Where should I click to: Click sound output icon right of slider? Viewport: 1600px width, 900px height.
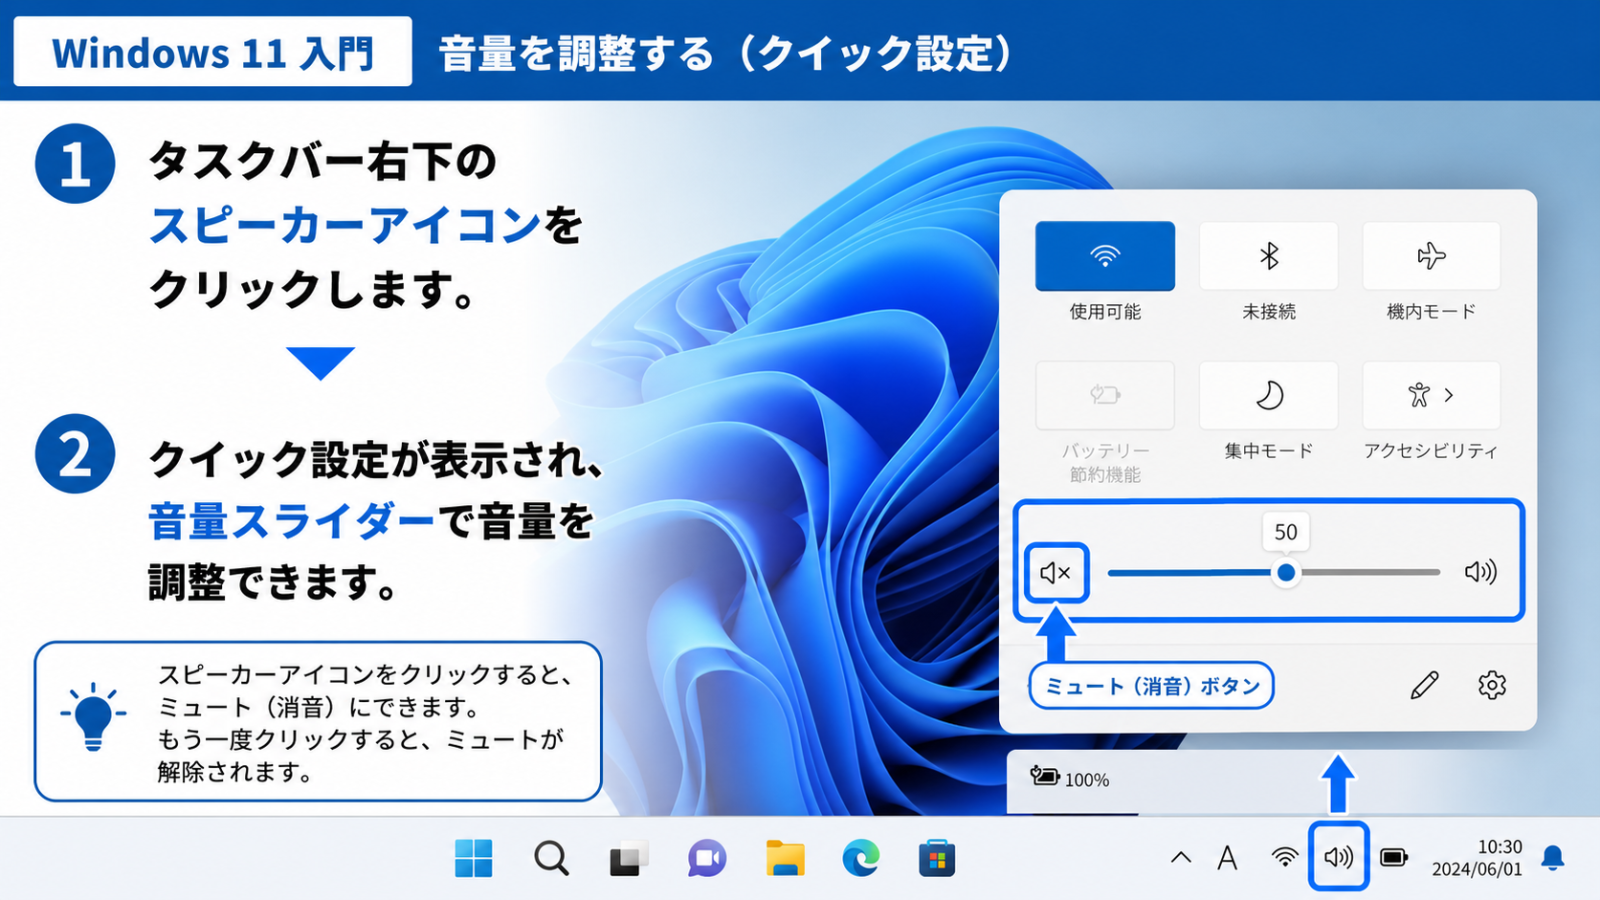(x=1481, y=572)
